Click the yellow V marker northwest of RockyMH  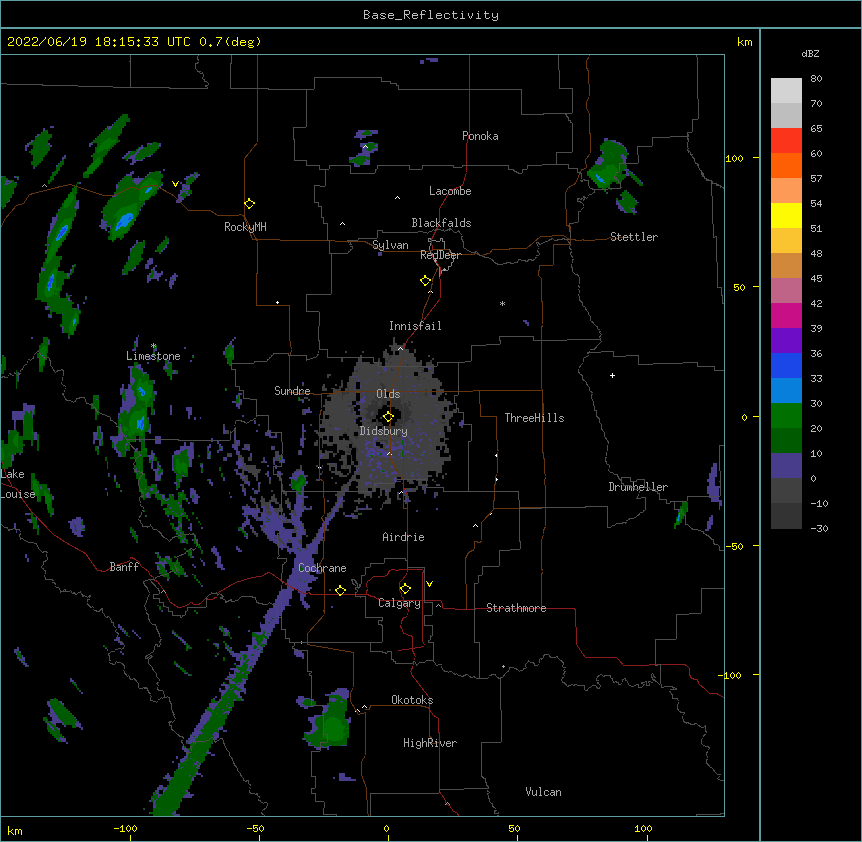175,184
